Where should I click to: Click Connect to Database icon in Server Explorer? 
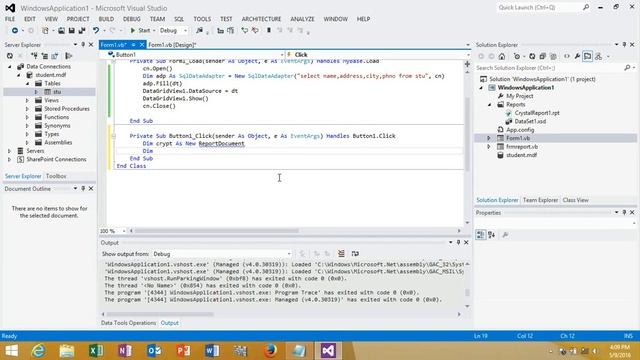tap(34, 56)
